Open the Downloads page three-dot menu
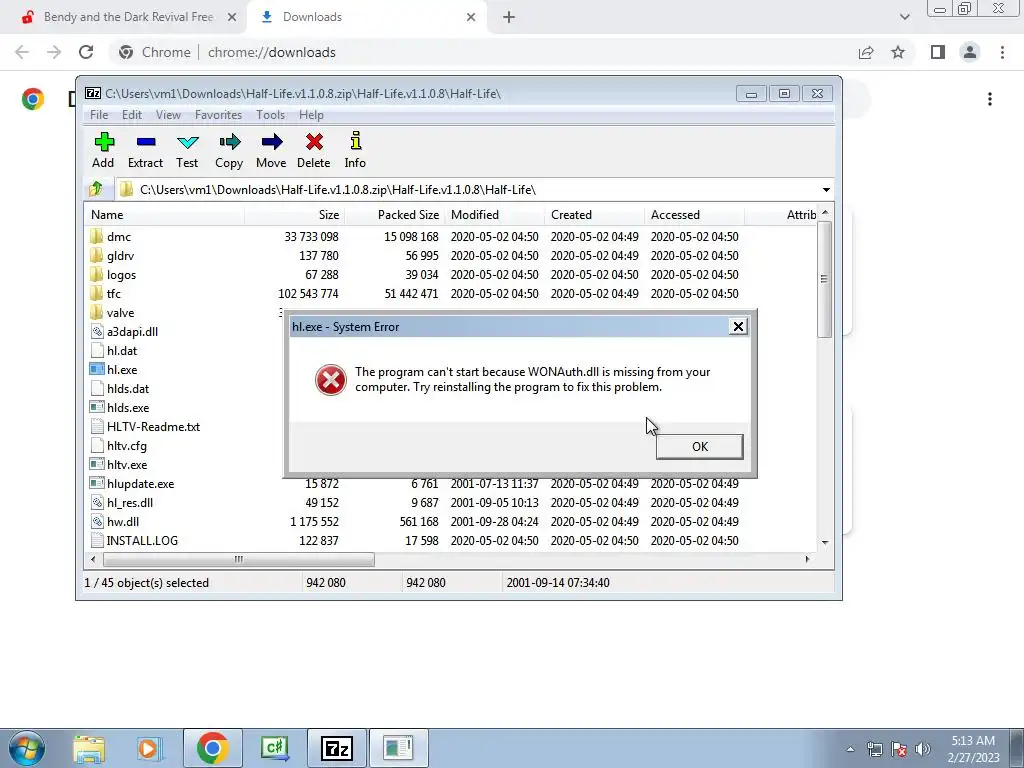Image resolution: width=1024 pixels, height=768 pixels. click(x=990, y=99)
